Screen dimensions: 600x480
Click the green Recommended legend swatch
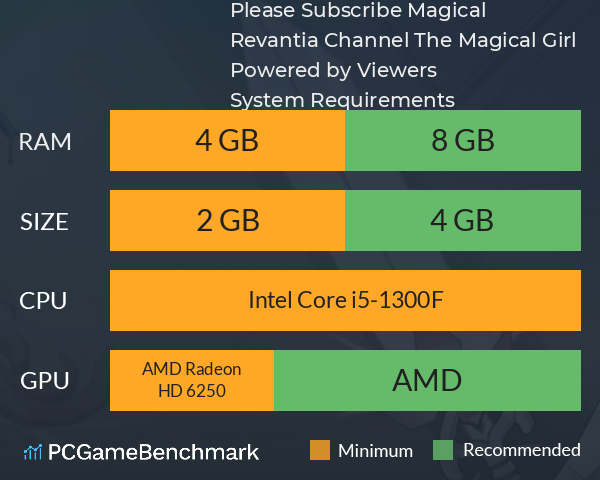[443, 450]
